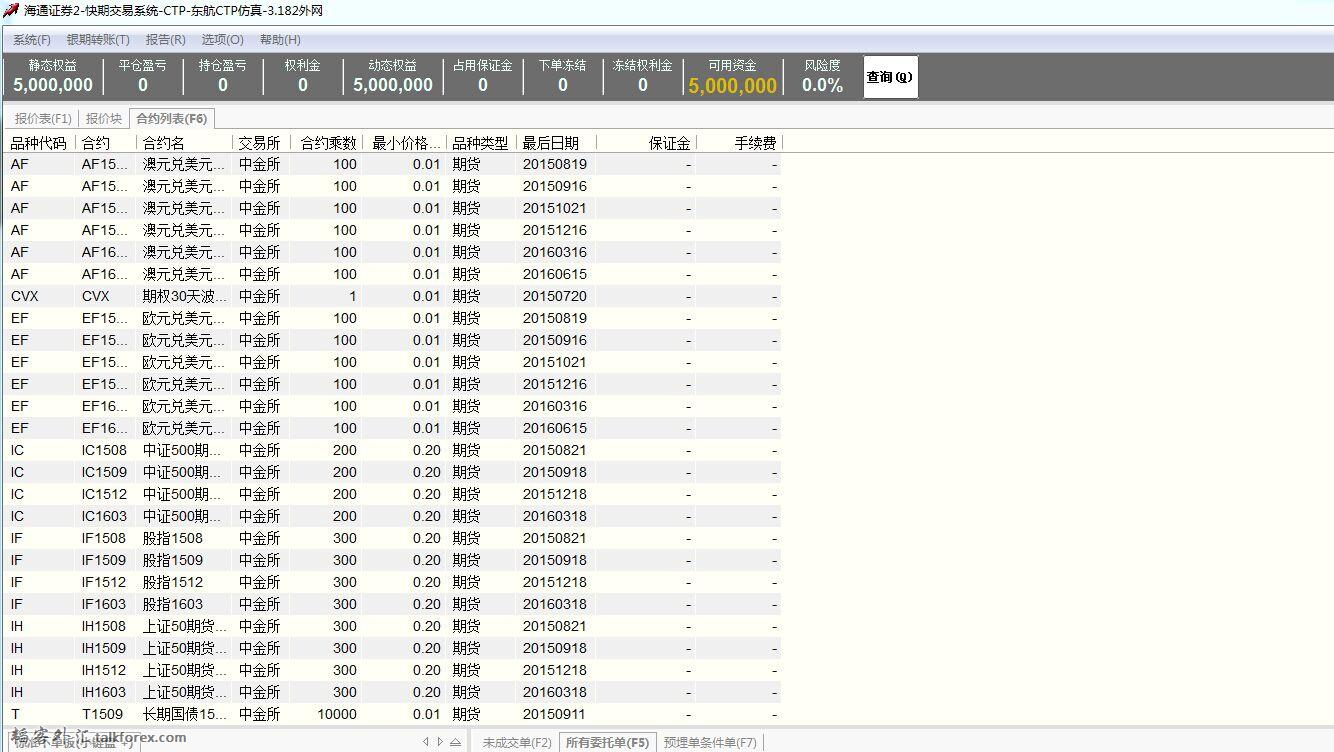This screenshot has height=752, width=1334.
Task: Click the 查询(Q) button
Action: click(x=890, y=77)
